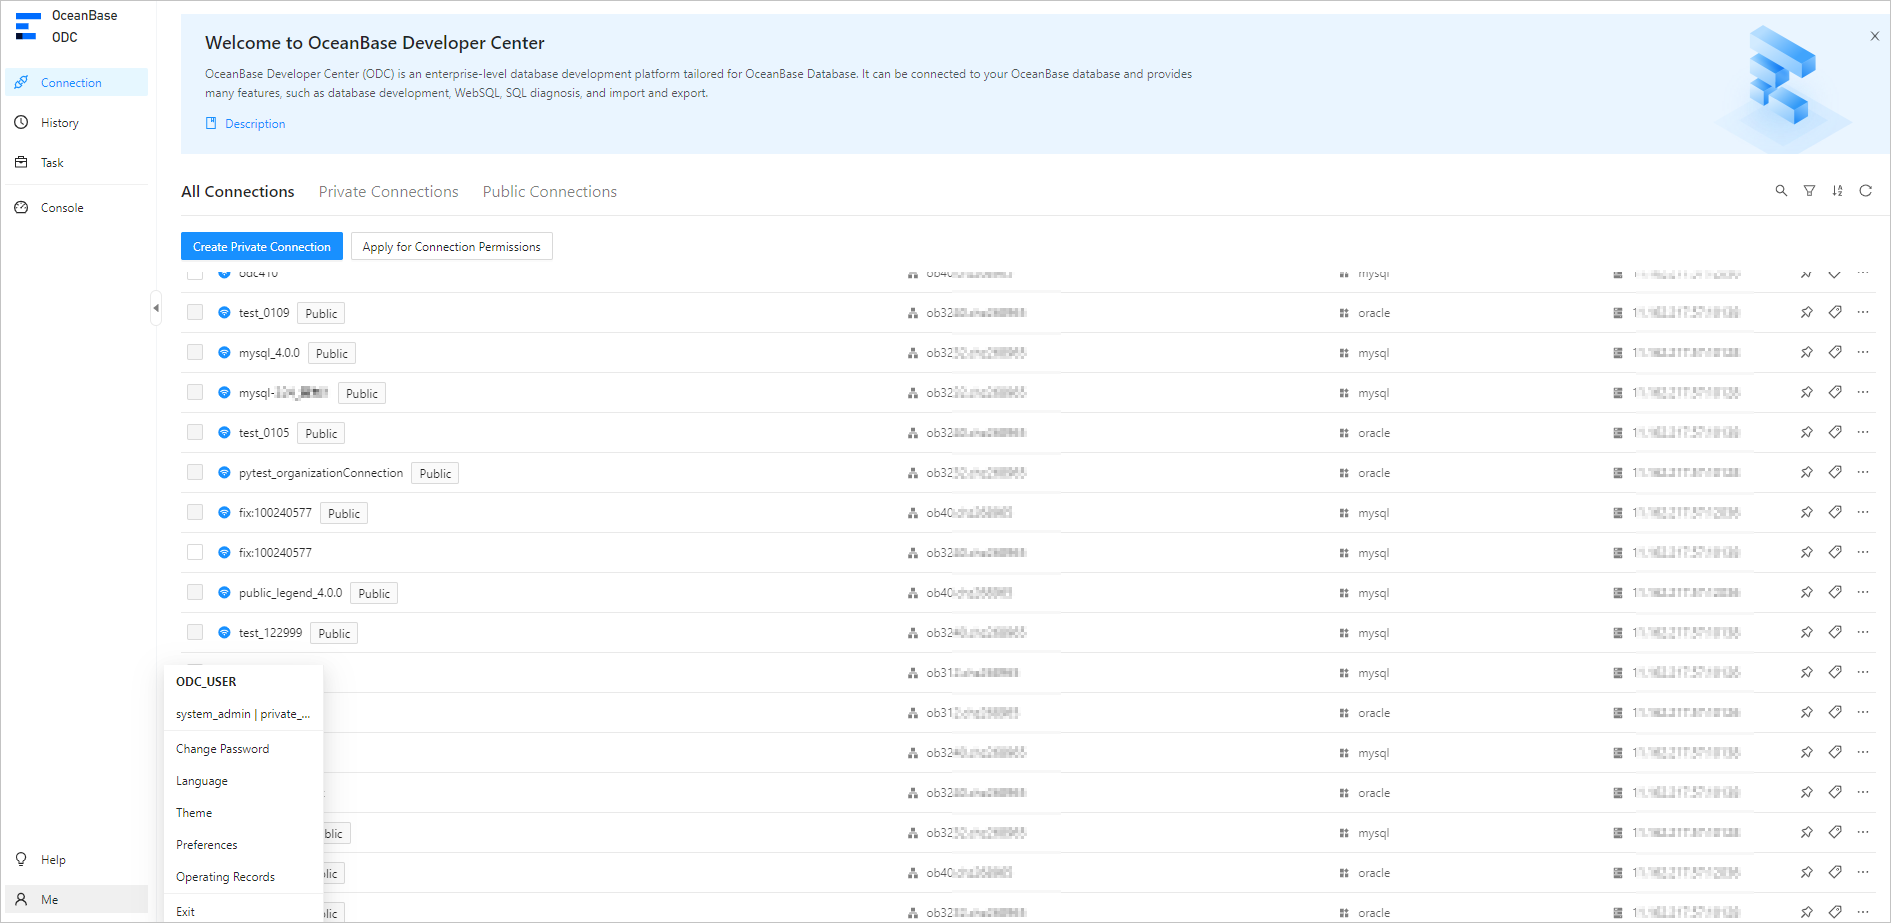This screenshot has width=1891, height=923.
Task: Open the History page in the sidebar
Action: pos(60,123)
